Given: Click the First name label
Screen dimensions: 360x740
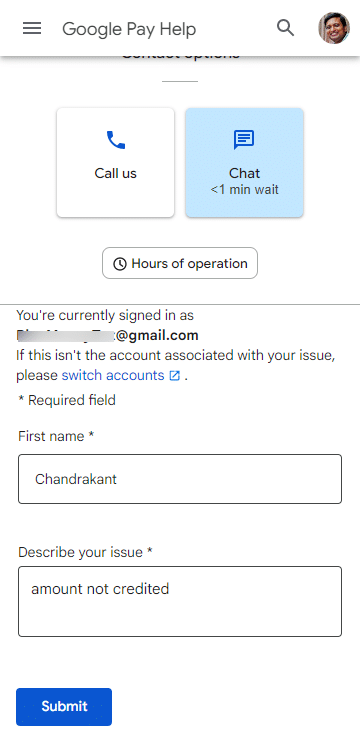Looking at the screenshot, I should 56,437.
